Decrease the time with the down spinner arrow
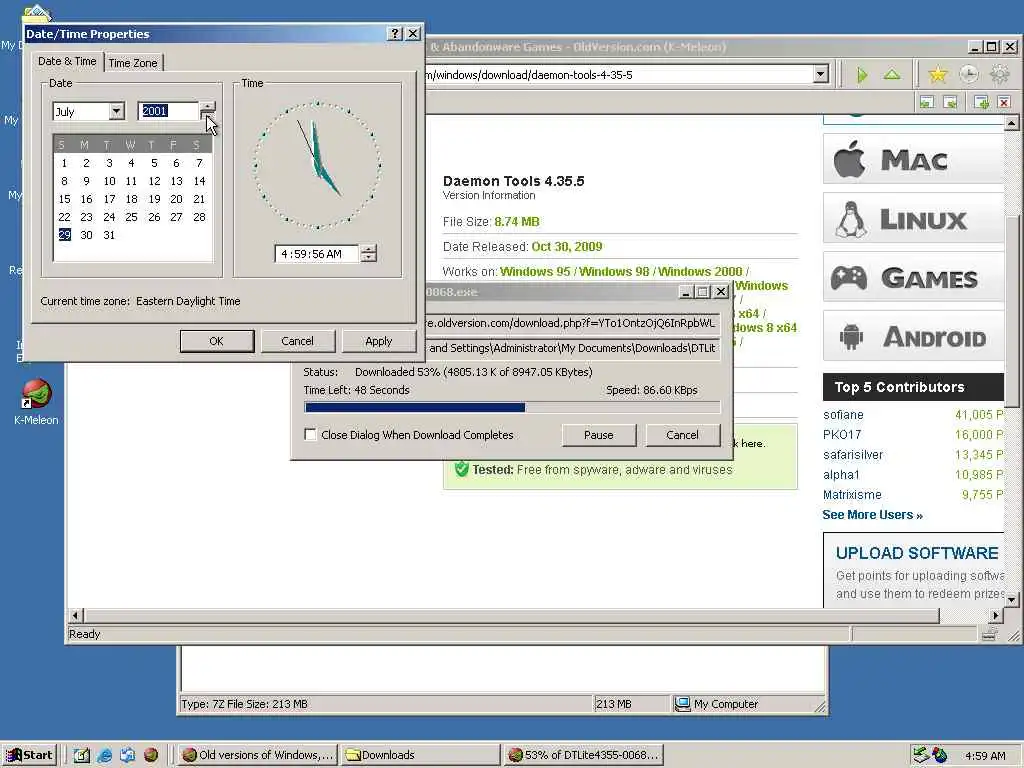The image size is (1024, 768). point(369,258)
